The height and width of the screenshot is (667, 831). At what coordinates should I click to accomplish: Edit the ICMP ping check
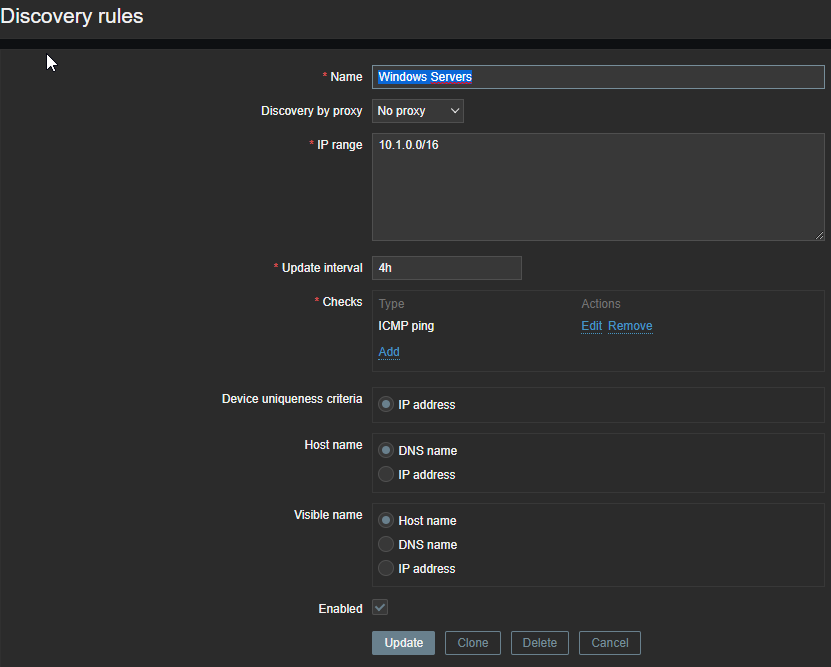(x=591, y=326)
